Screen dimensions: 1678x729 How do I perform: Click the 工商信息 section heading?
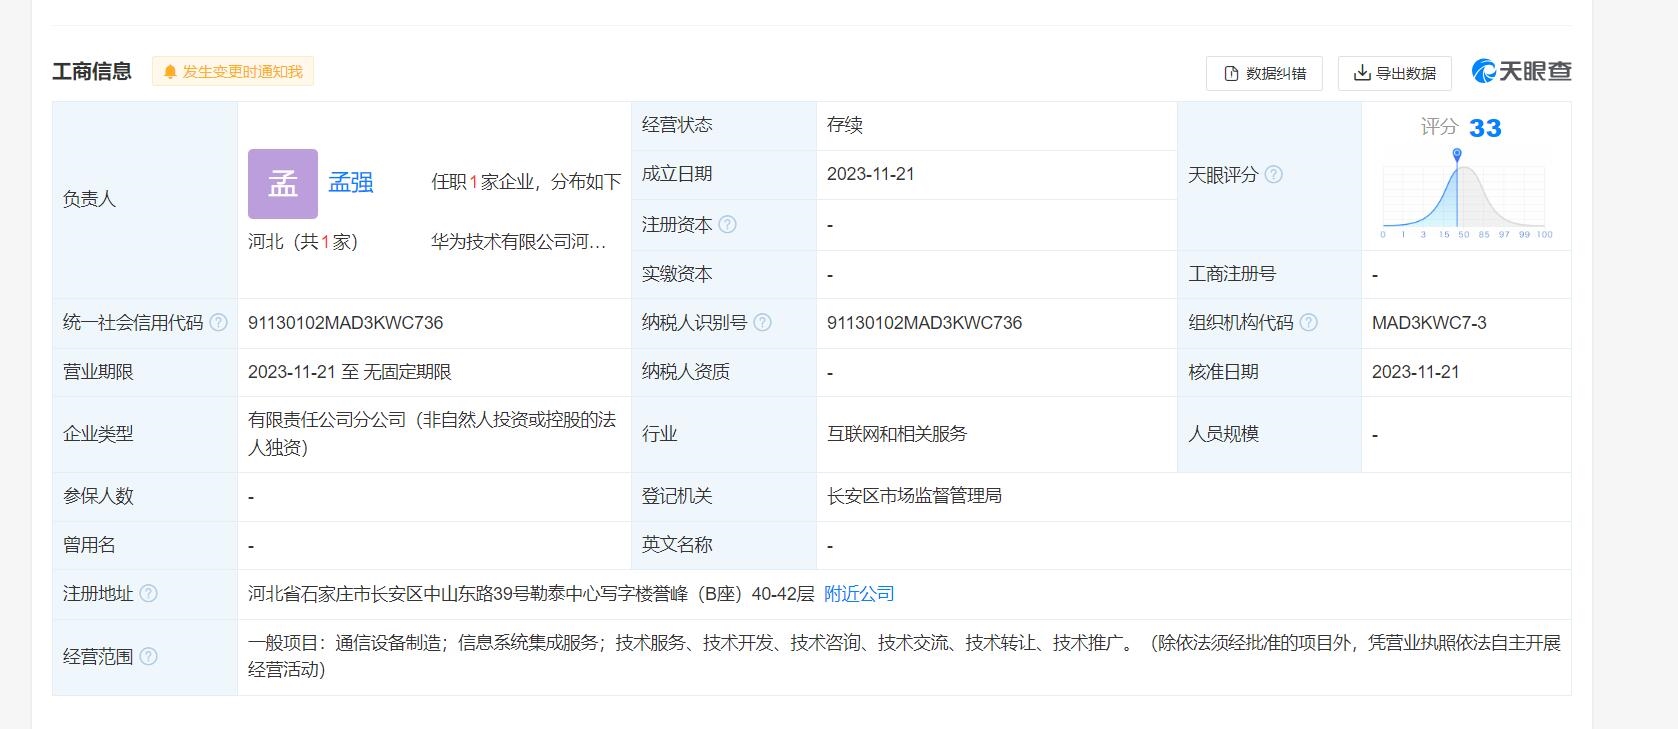click(x=92, y=72)
